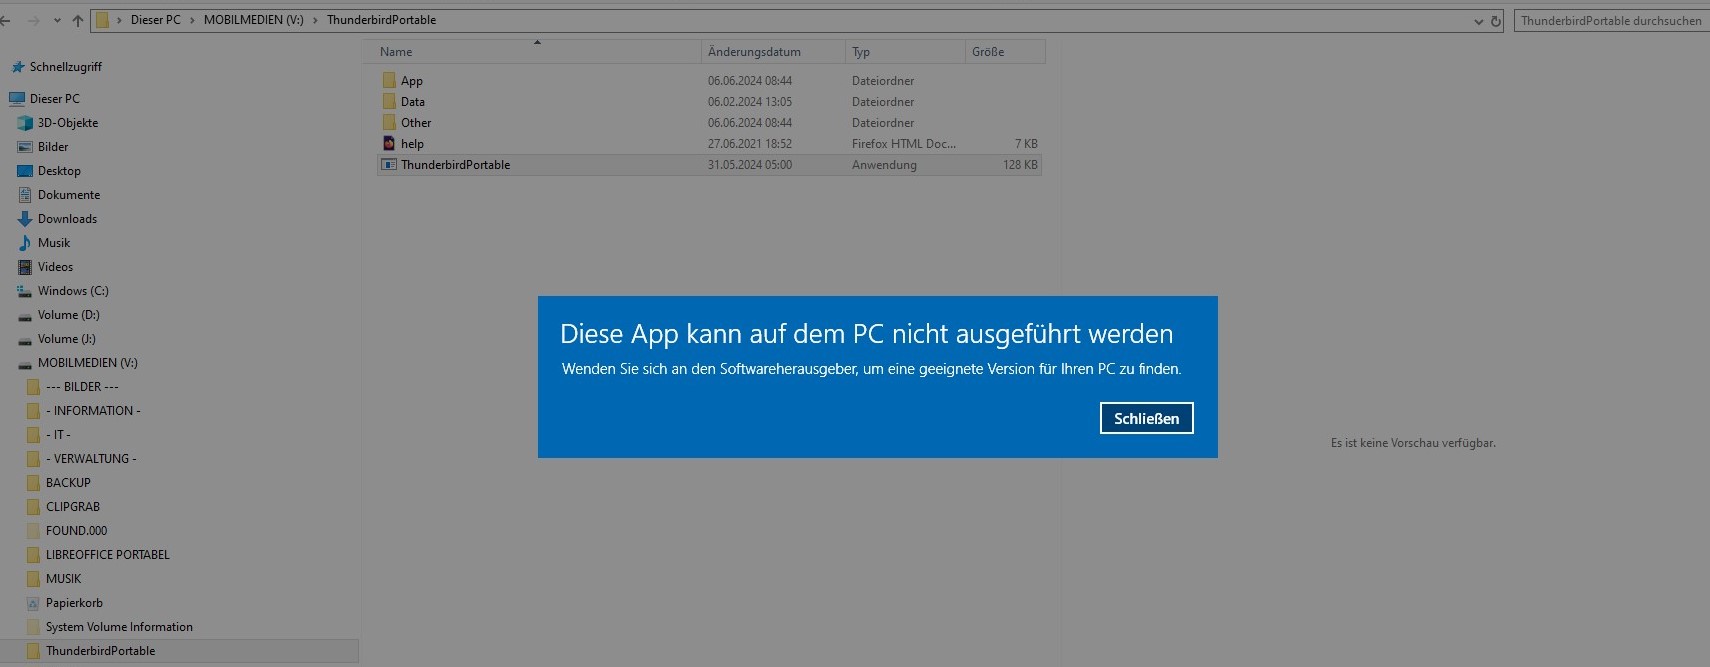Click the 27.06.2021 18:52 date cell

click(x=750, y=144)
